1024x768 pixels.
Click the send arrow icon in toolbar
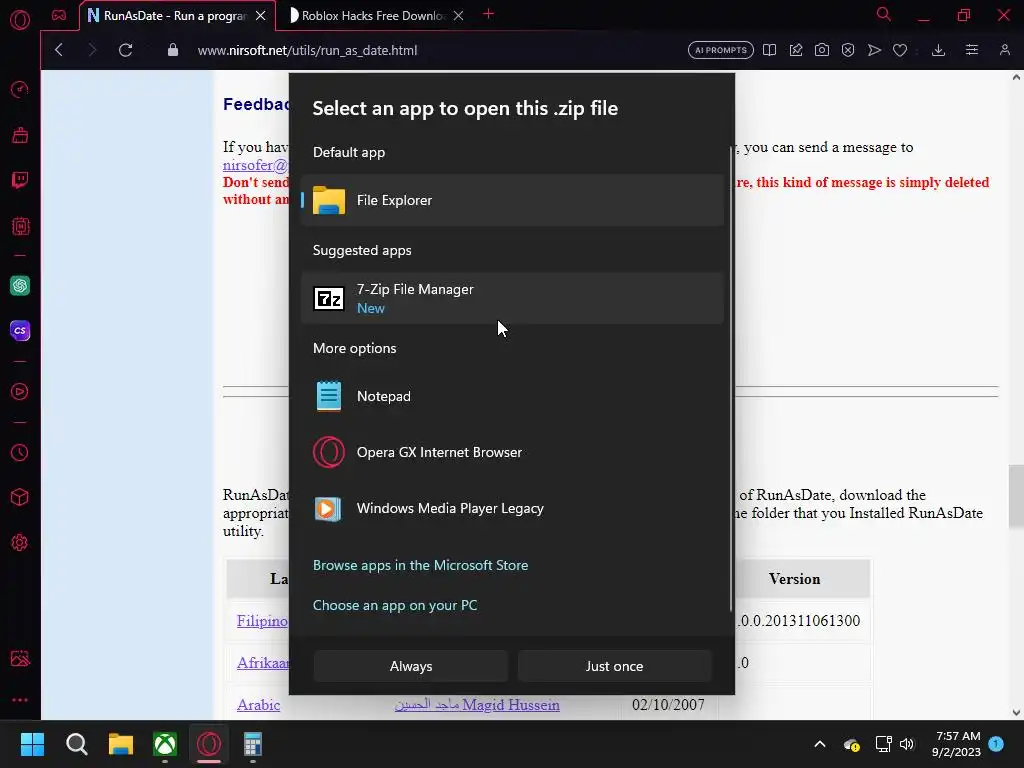coord(874,50)
